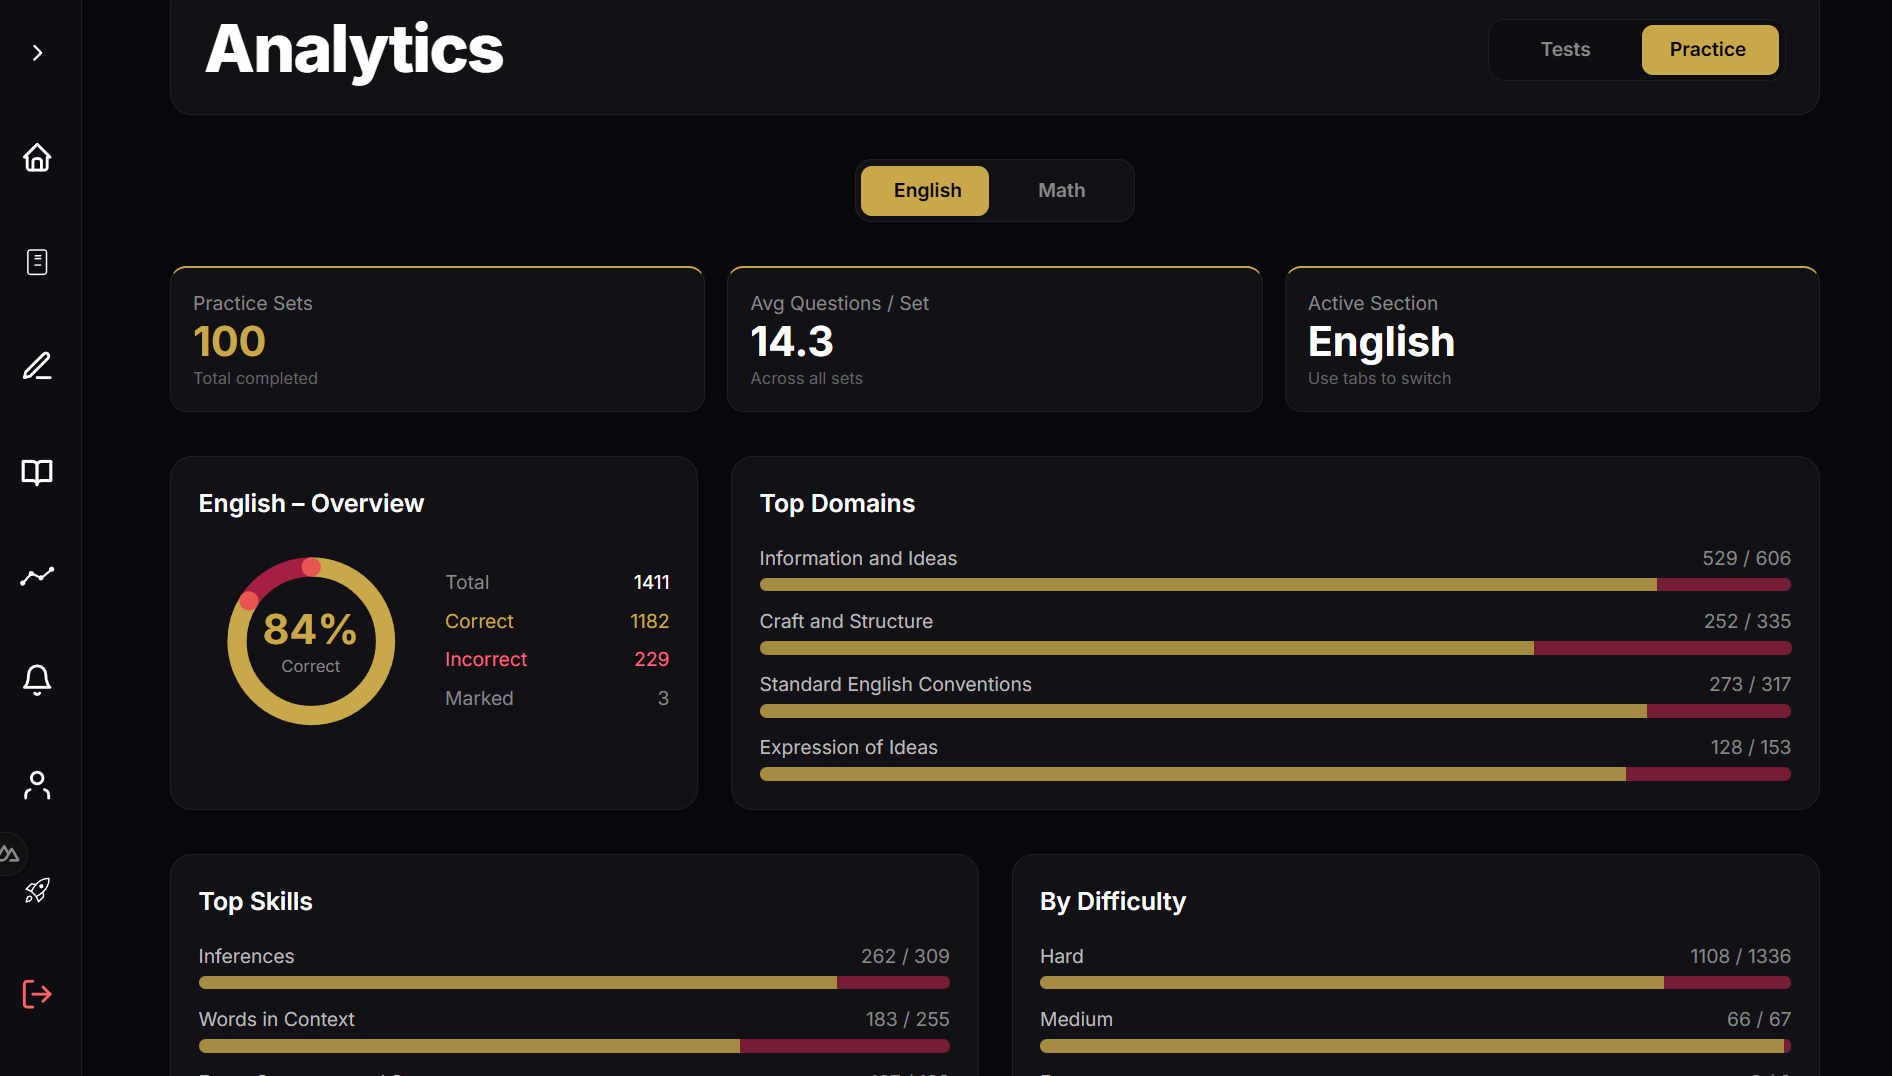Screen dimensions: 1892x1076
Task: Click the Top Domains heading
Action: coord(837,503)
